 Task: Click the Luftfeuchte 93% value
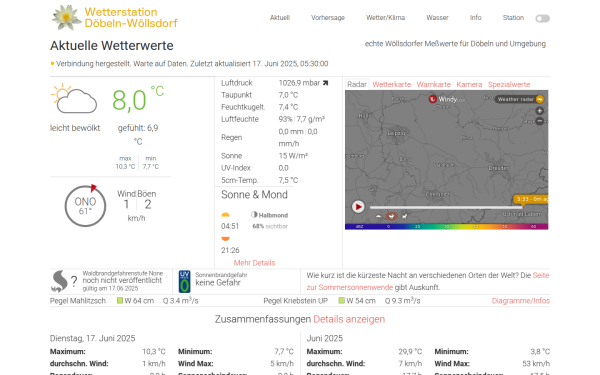[x=285, y=119]
